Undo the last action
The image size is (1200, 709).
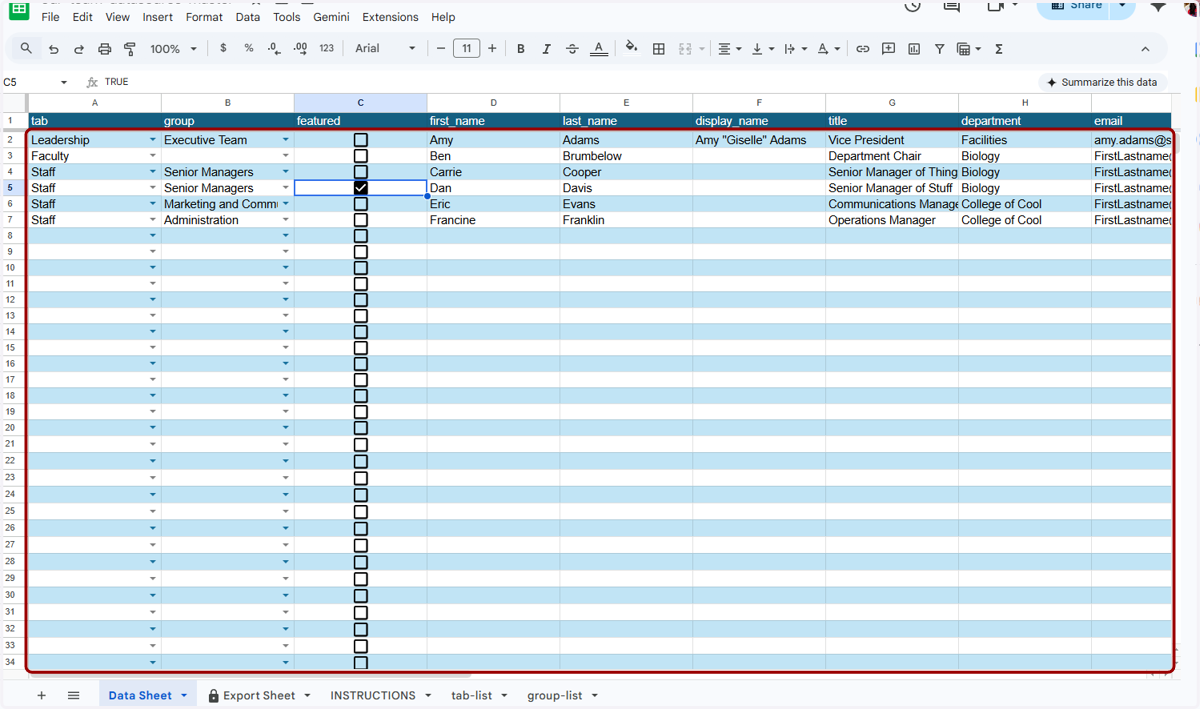[x=53, y=48]
